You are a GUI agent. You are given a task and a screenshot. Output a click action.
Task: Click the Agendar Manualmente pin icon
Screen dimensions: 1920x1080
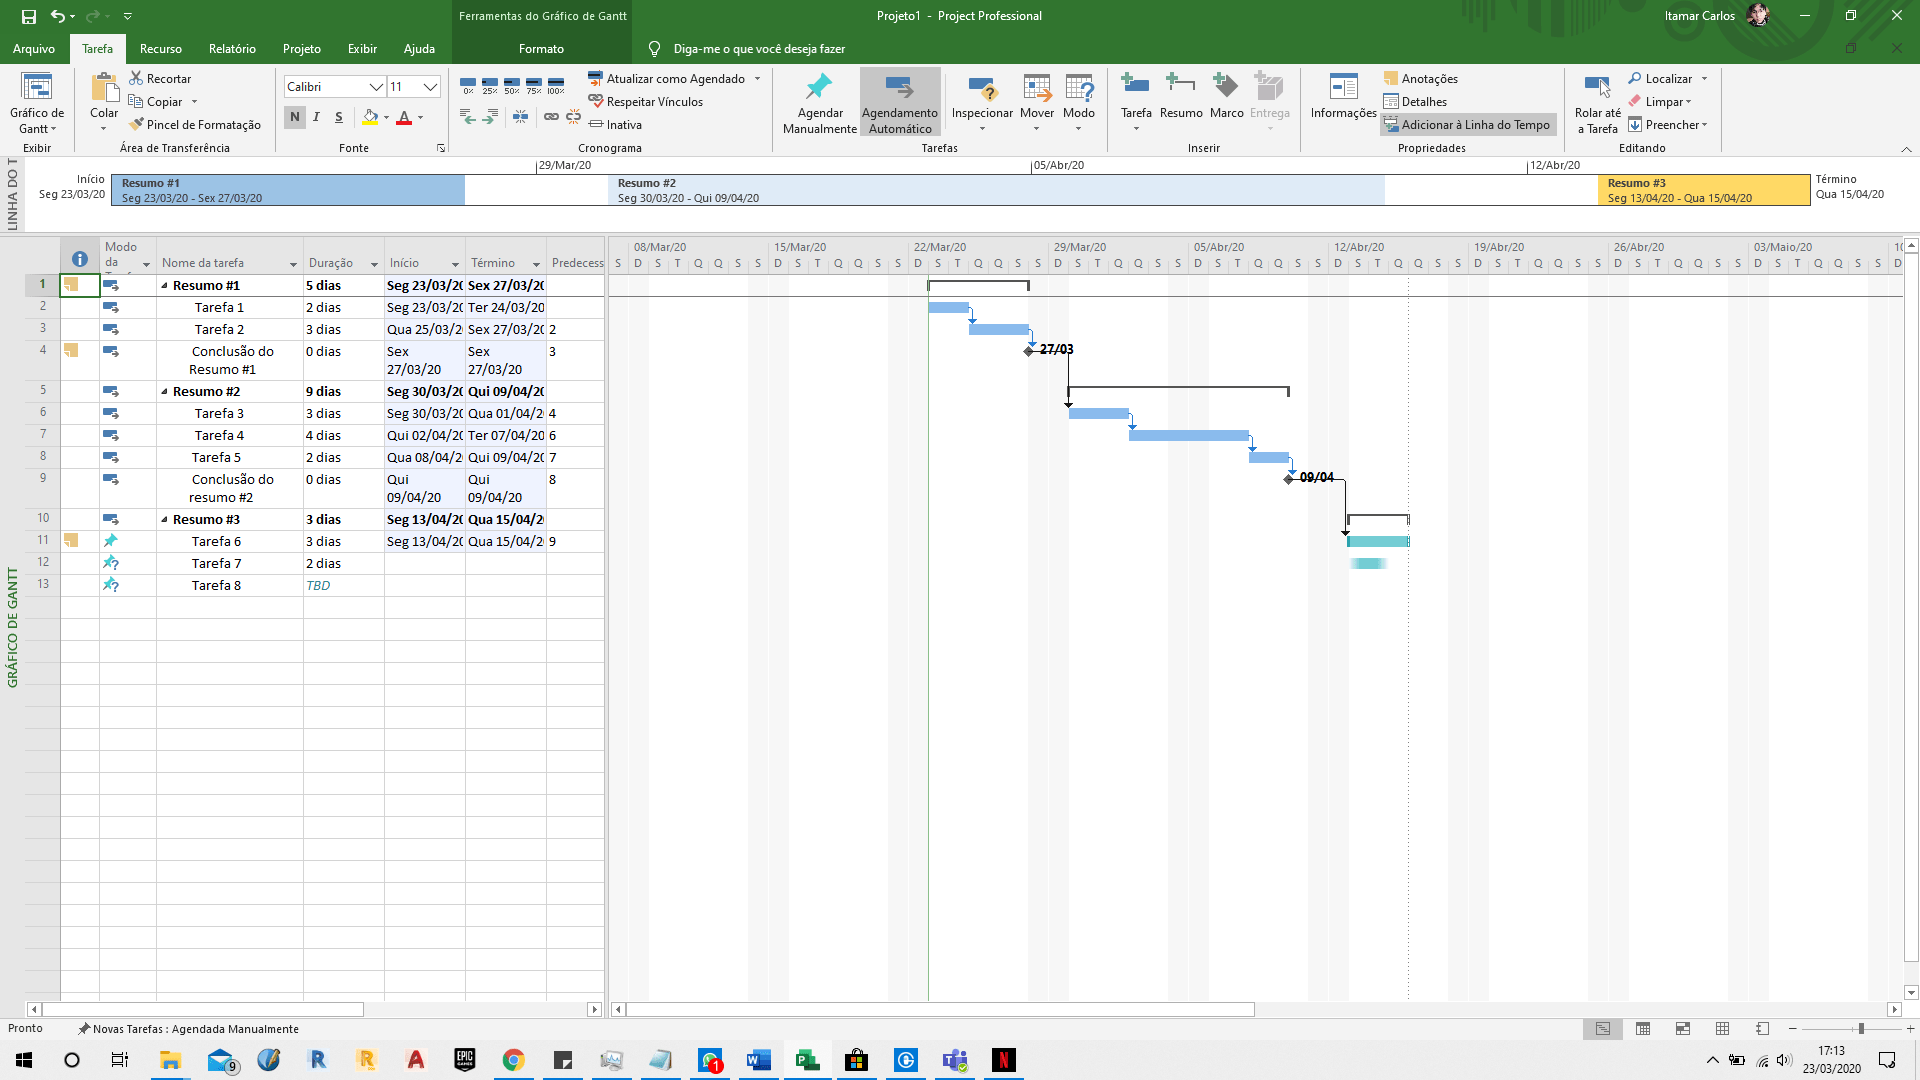(x=819, y=87)
